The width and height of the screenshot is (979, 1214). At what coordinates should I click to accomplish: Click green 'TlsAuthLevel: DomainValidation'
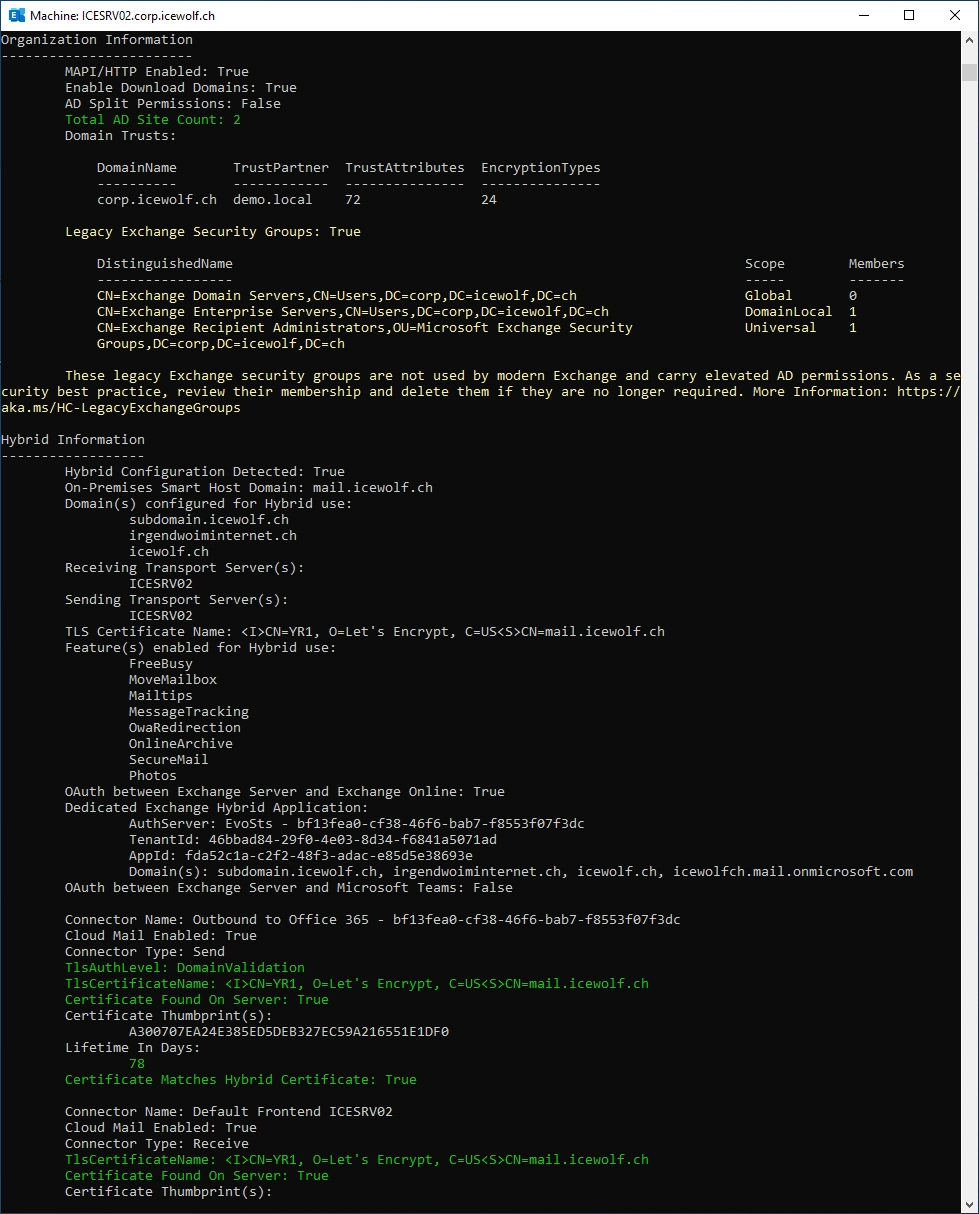pos(185,968)
